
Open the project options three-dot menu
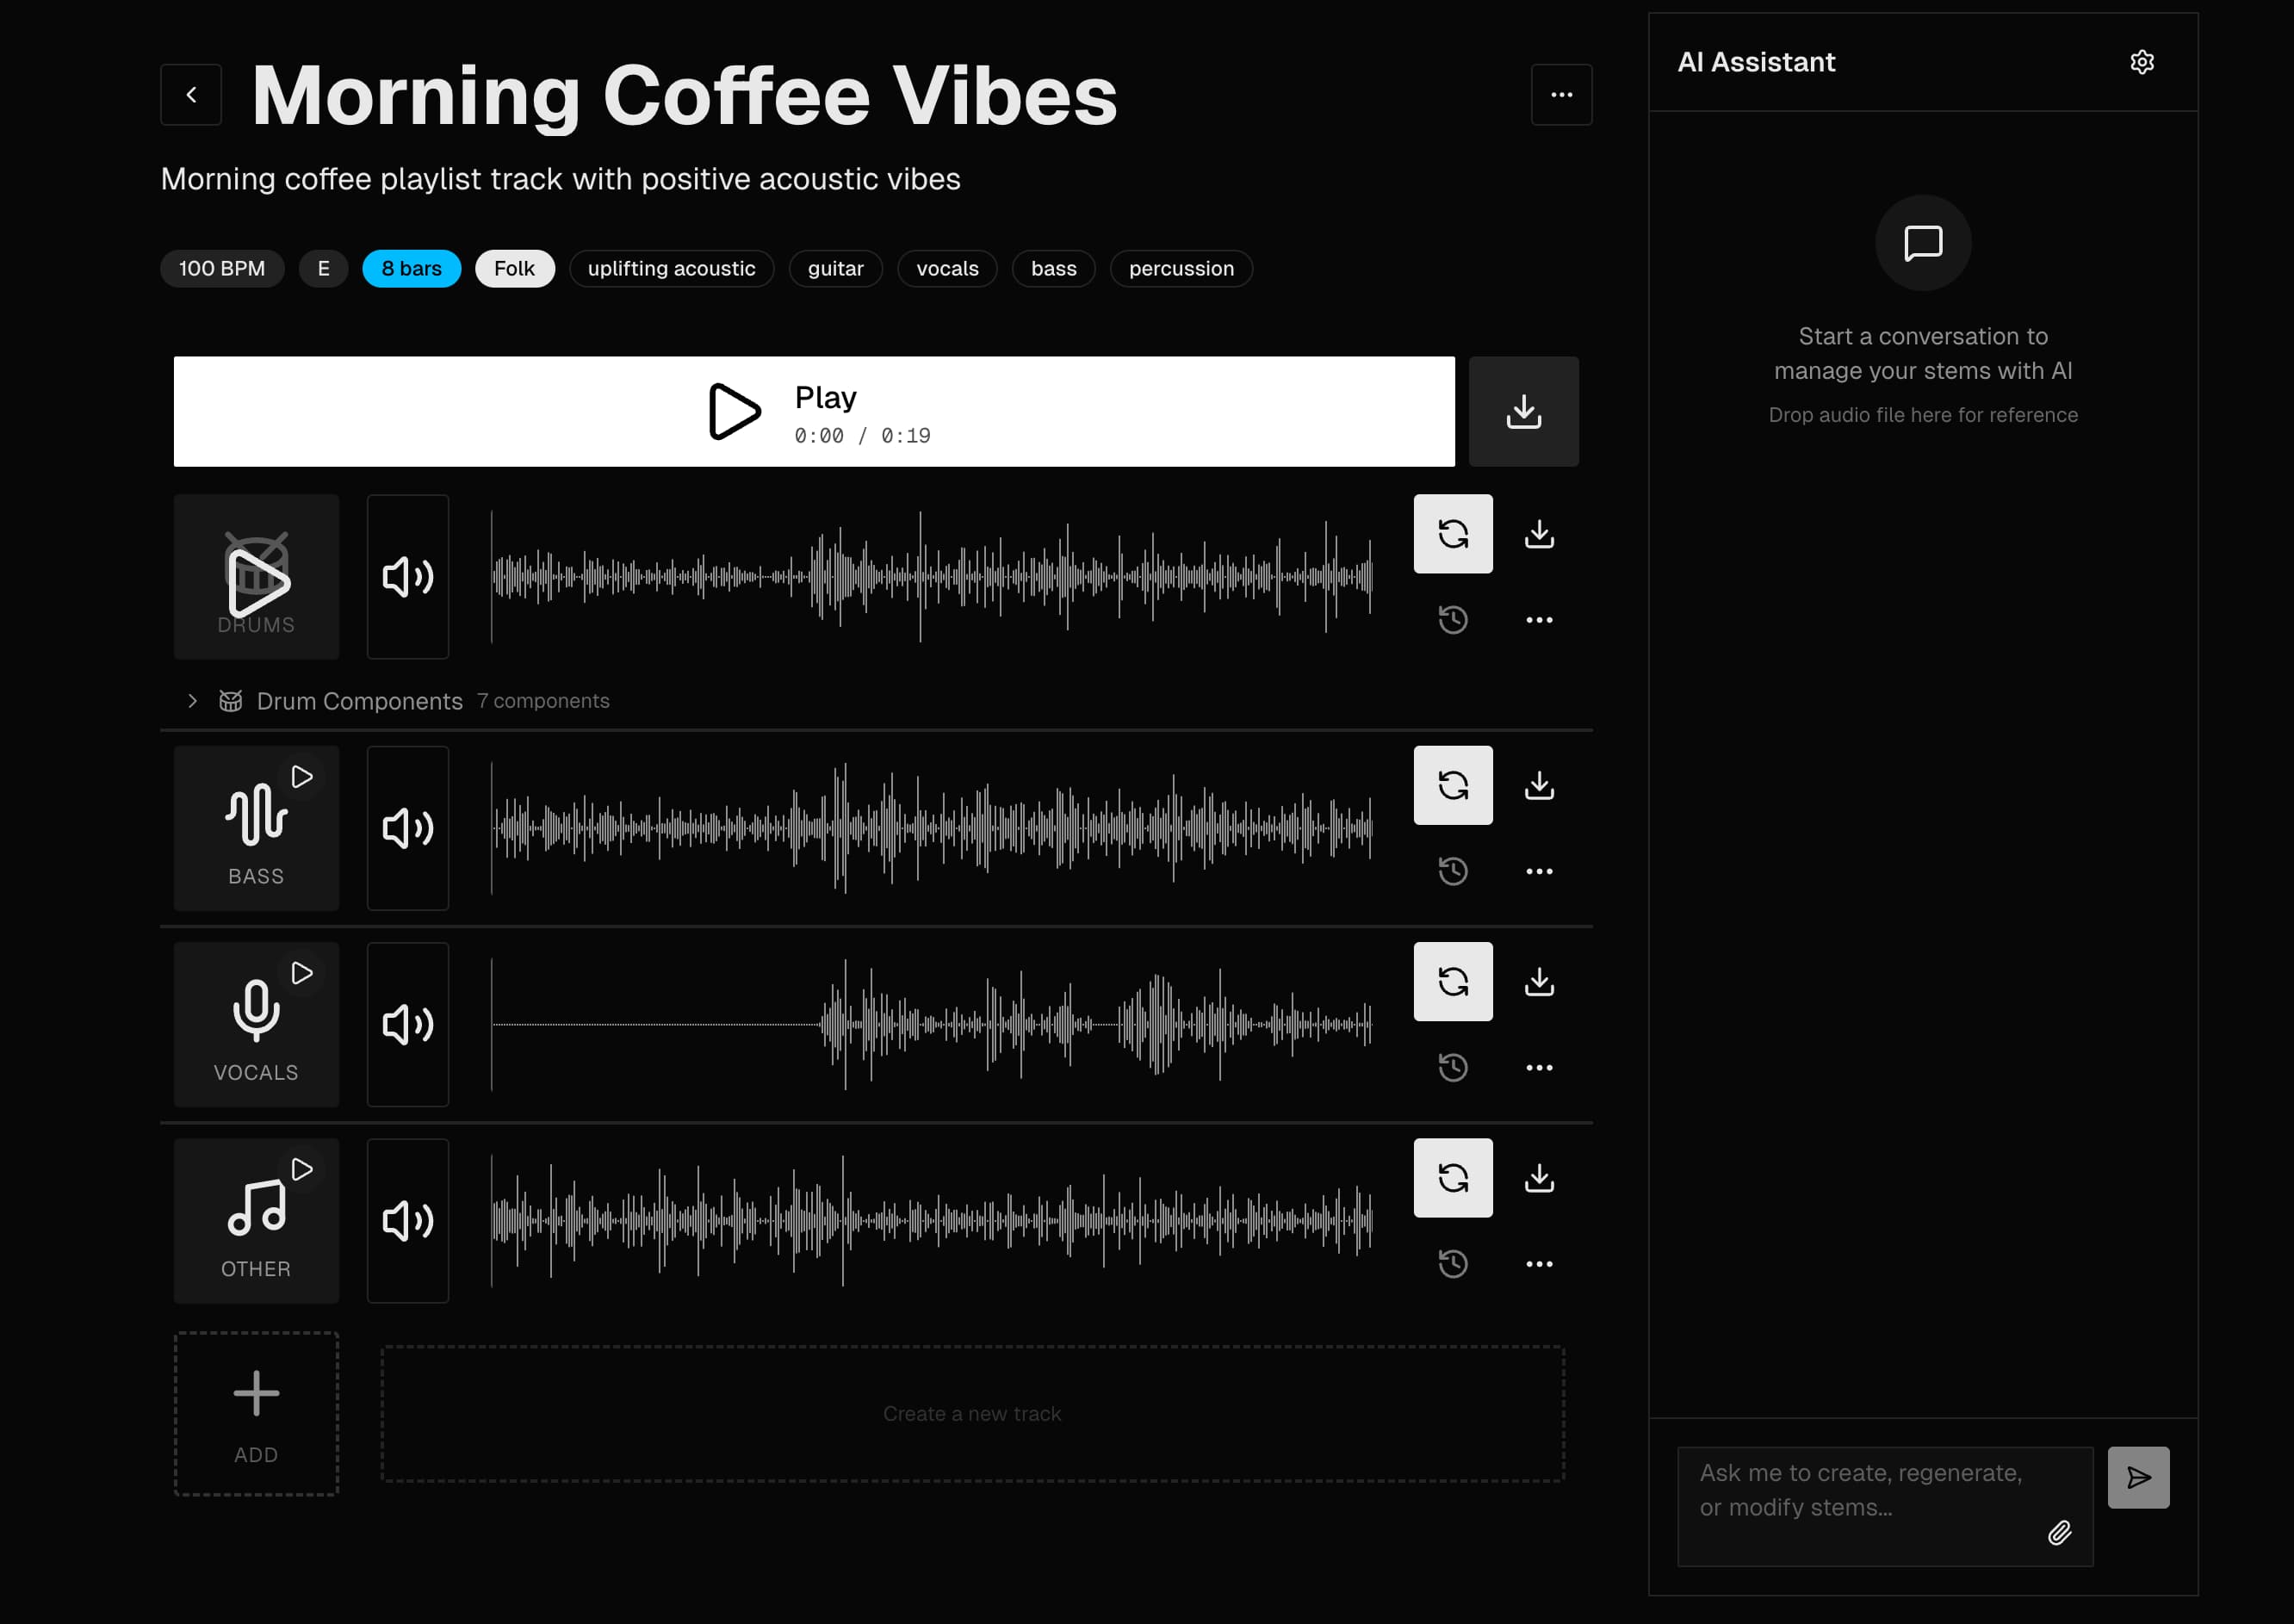coord(1561,95)
